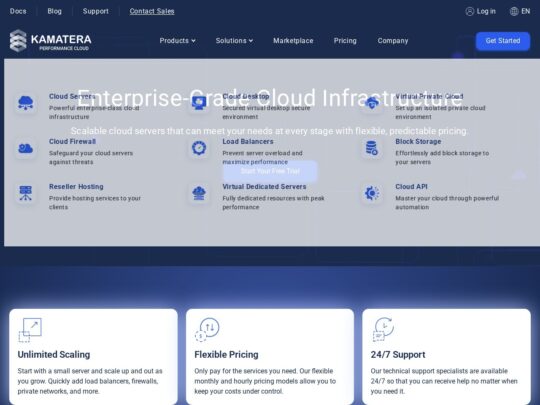
Task: Click 'Set up an isolated private cloud' description
Action: coord(440,112)
